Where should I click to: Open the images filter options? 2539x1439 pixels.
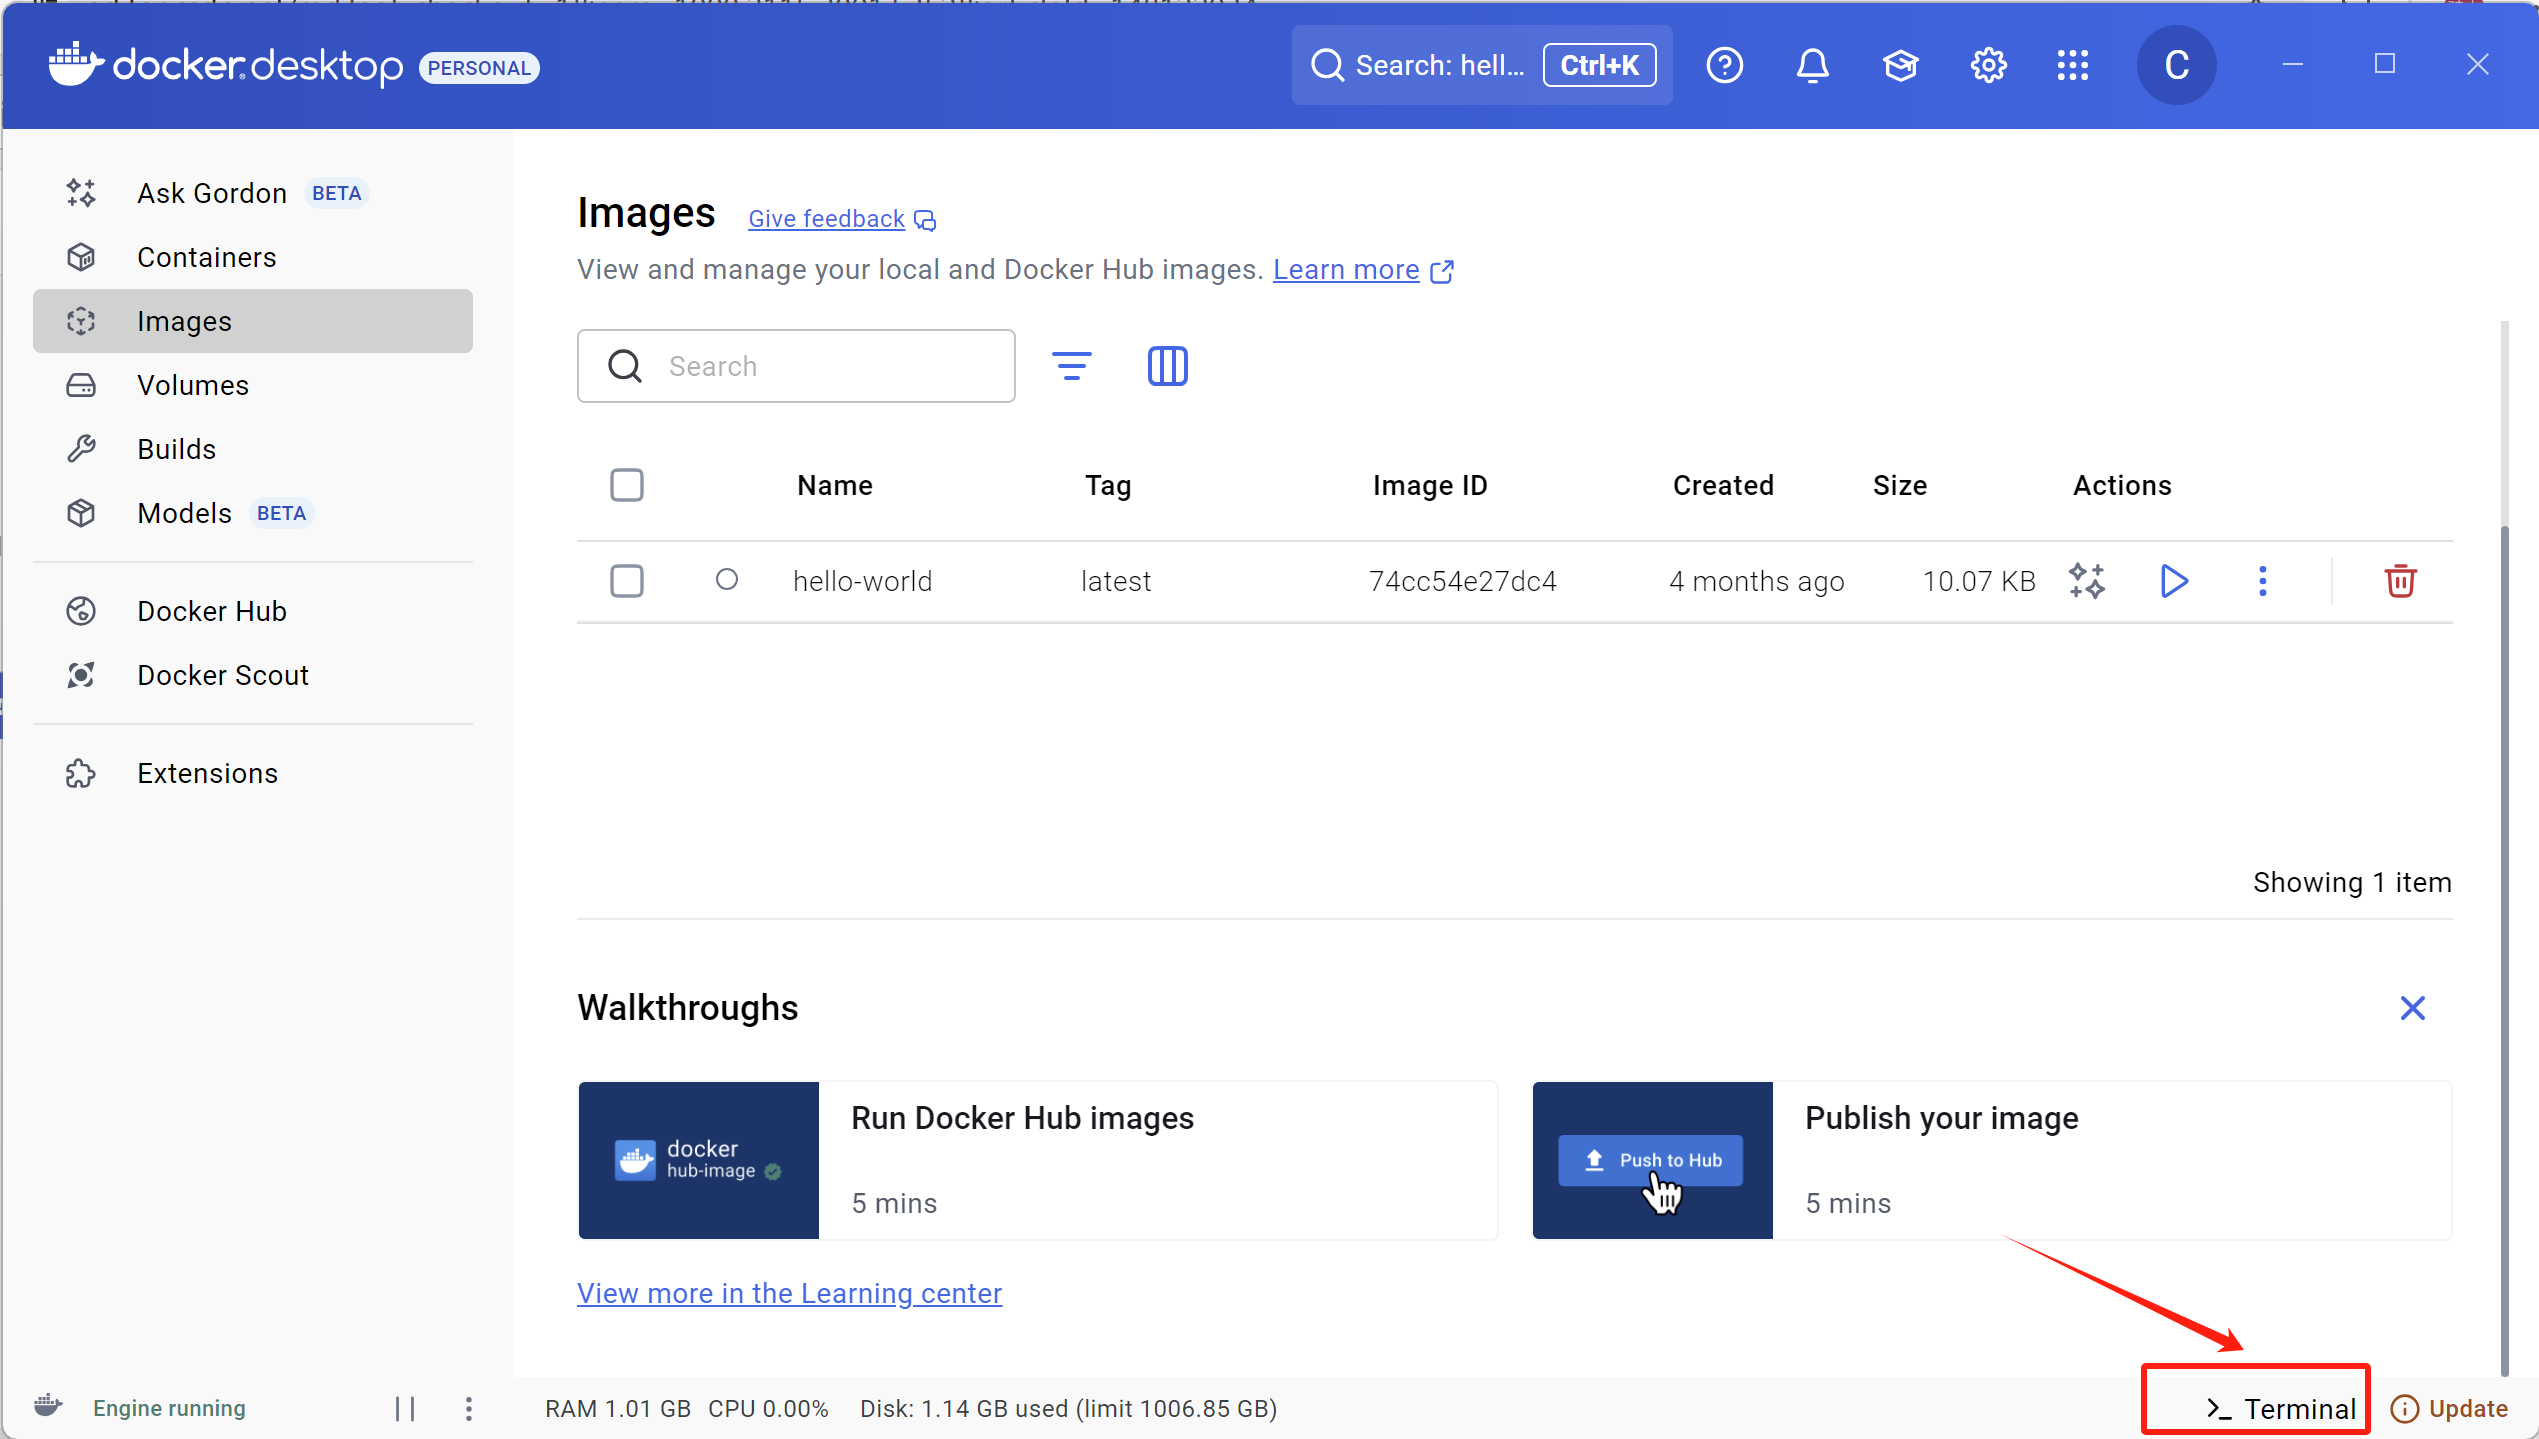pyautogui.click(x=1071, y=366)
